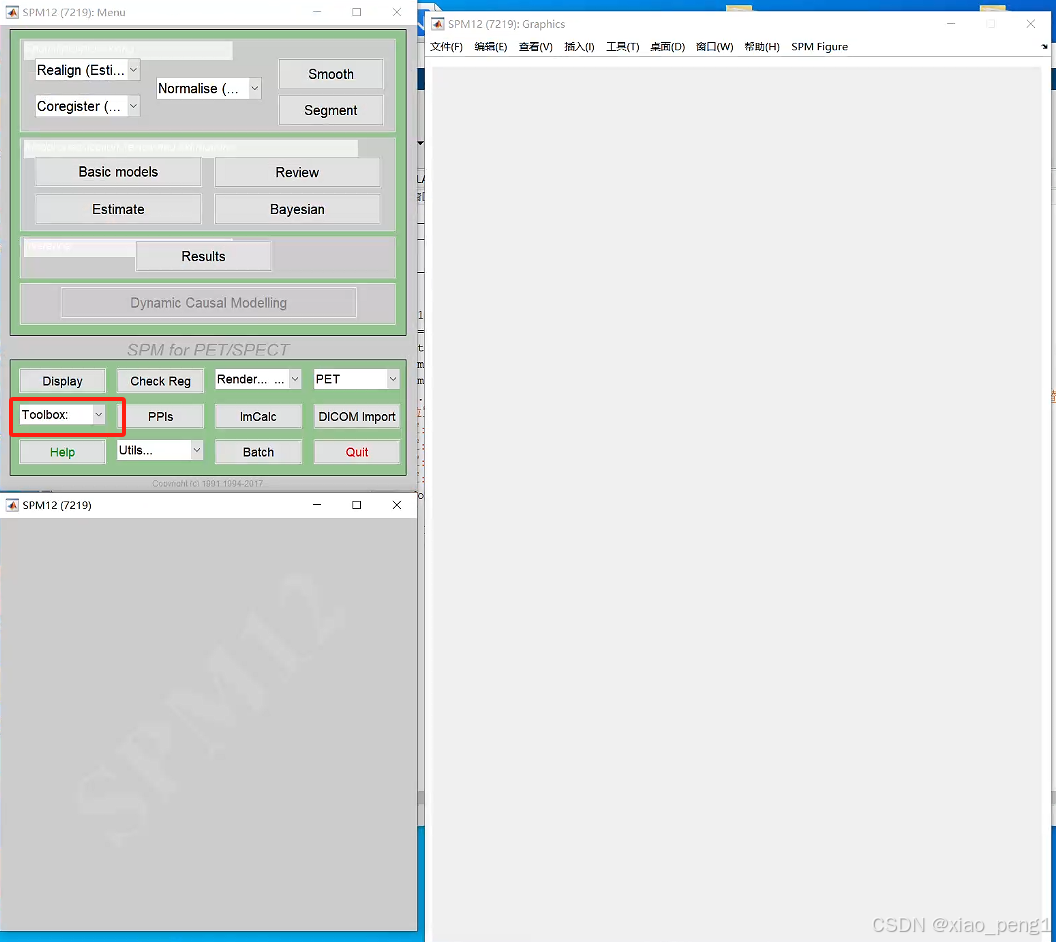Open the 文件(F) menu in Graphics window
Image resolution: width=1056 pixels, height=942 pixels.
(447, 46)
